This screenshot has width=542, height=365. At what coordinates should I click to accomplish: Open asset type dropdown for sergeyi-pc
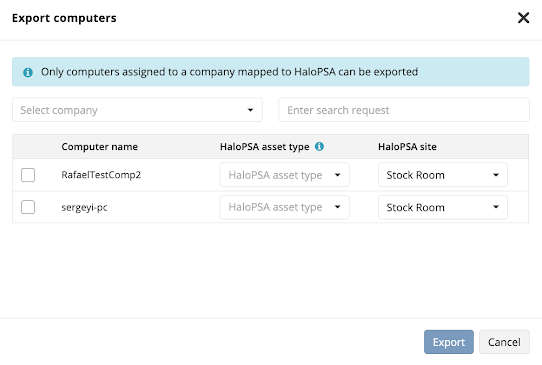[284, 207]
